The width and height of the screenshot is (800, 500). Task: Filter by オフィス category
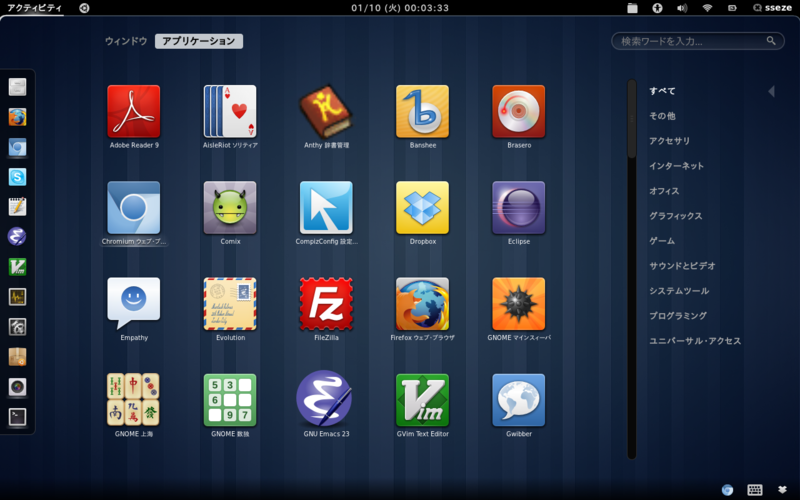click(x=664, y=191)
